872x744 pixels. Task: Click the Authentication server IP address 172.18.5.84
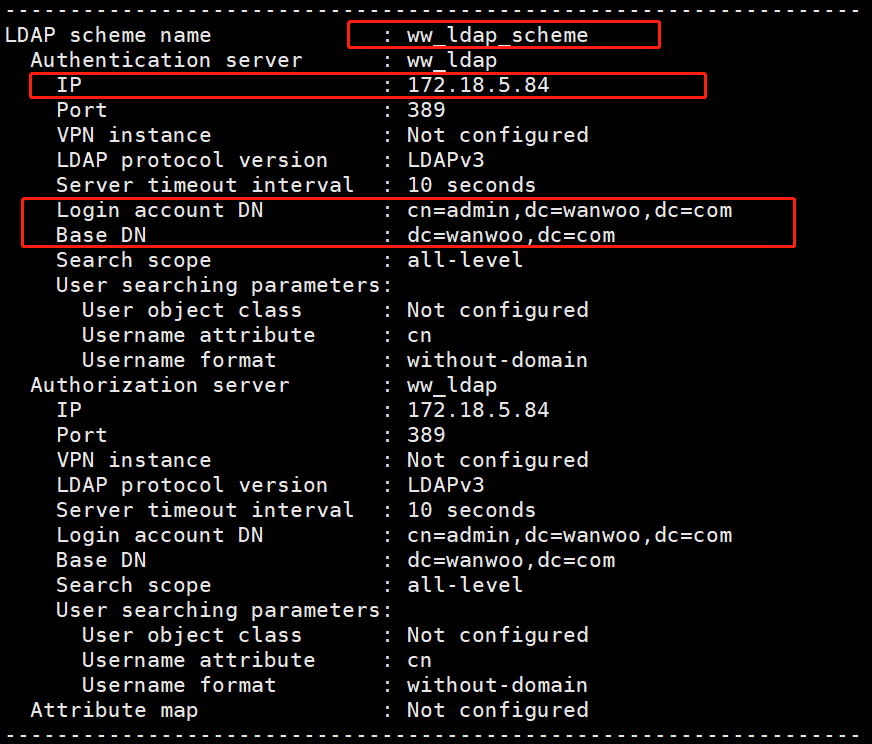(x=478, y=85)
